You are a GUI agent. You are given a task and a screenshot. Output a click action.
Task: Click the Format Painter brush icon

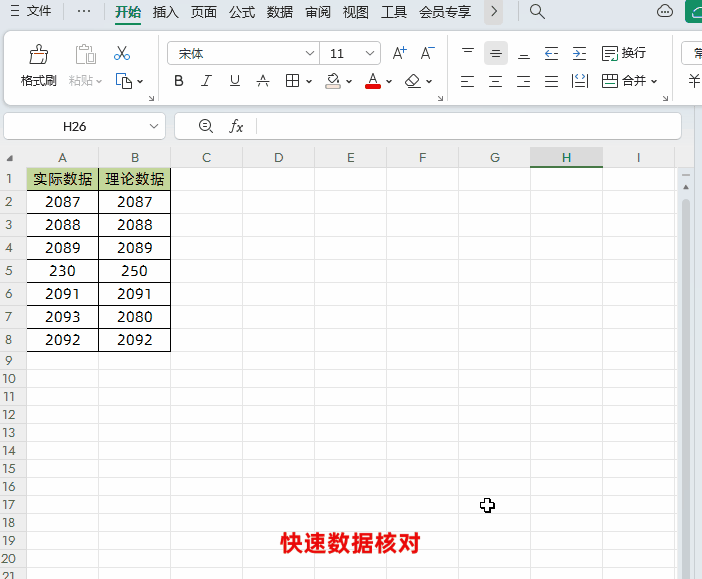pyautogui.click(x=38, y=55)
